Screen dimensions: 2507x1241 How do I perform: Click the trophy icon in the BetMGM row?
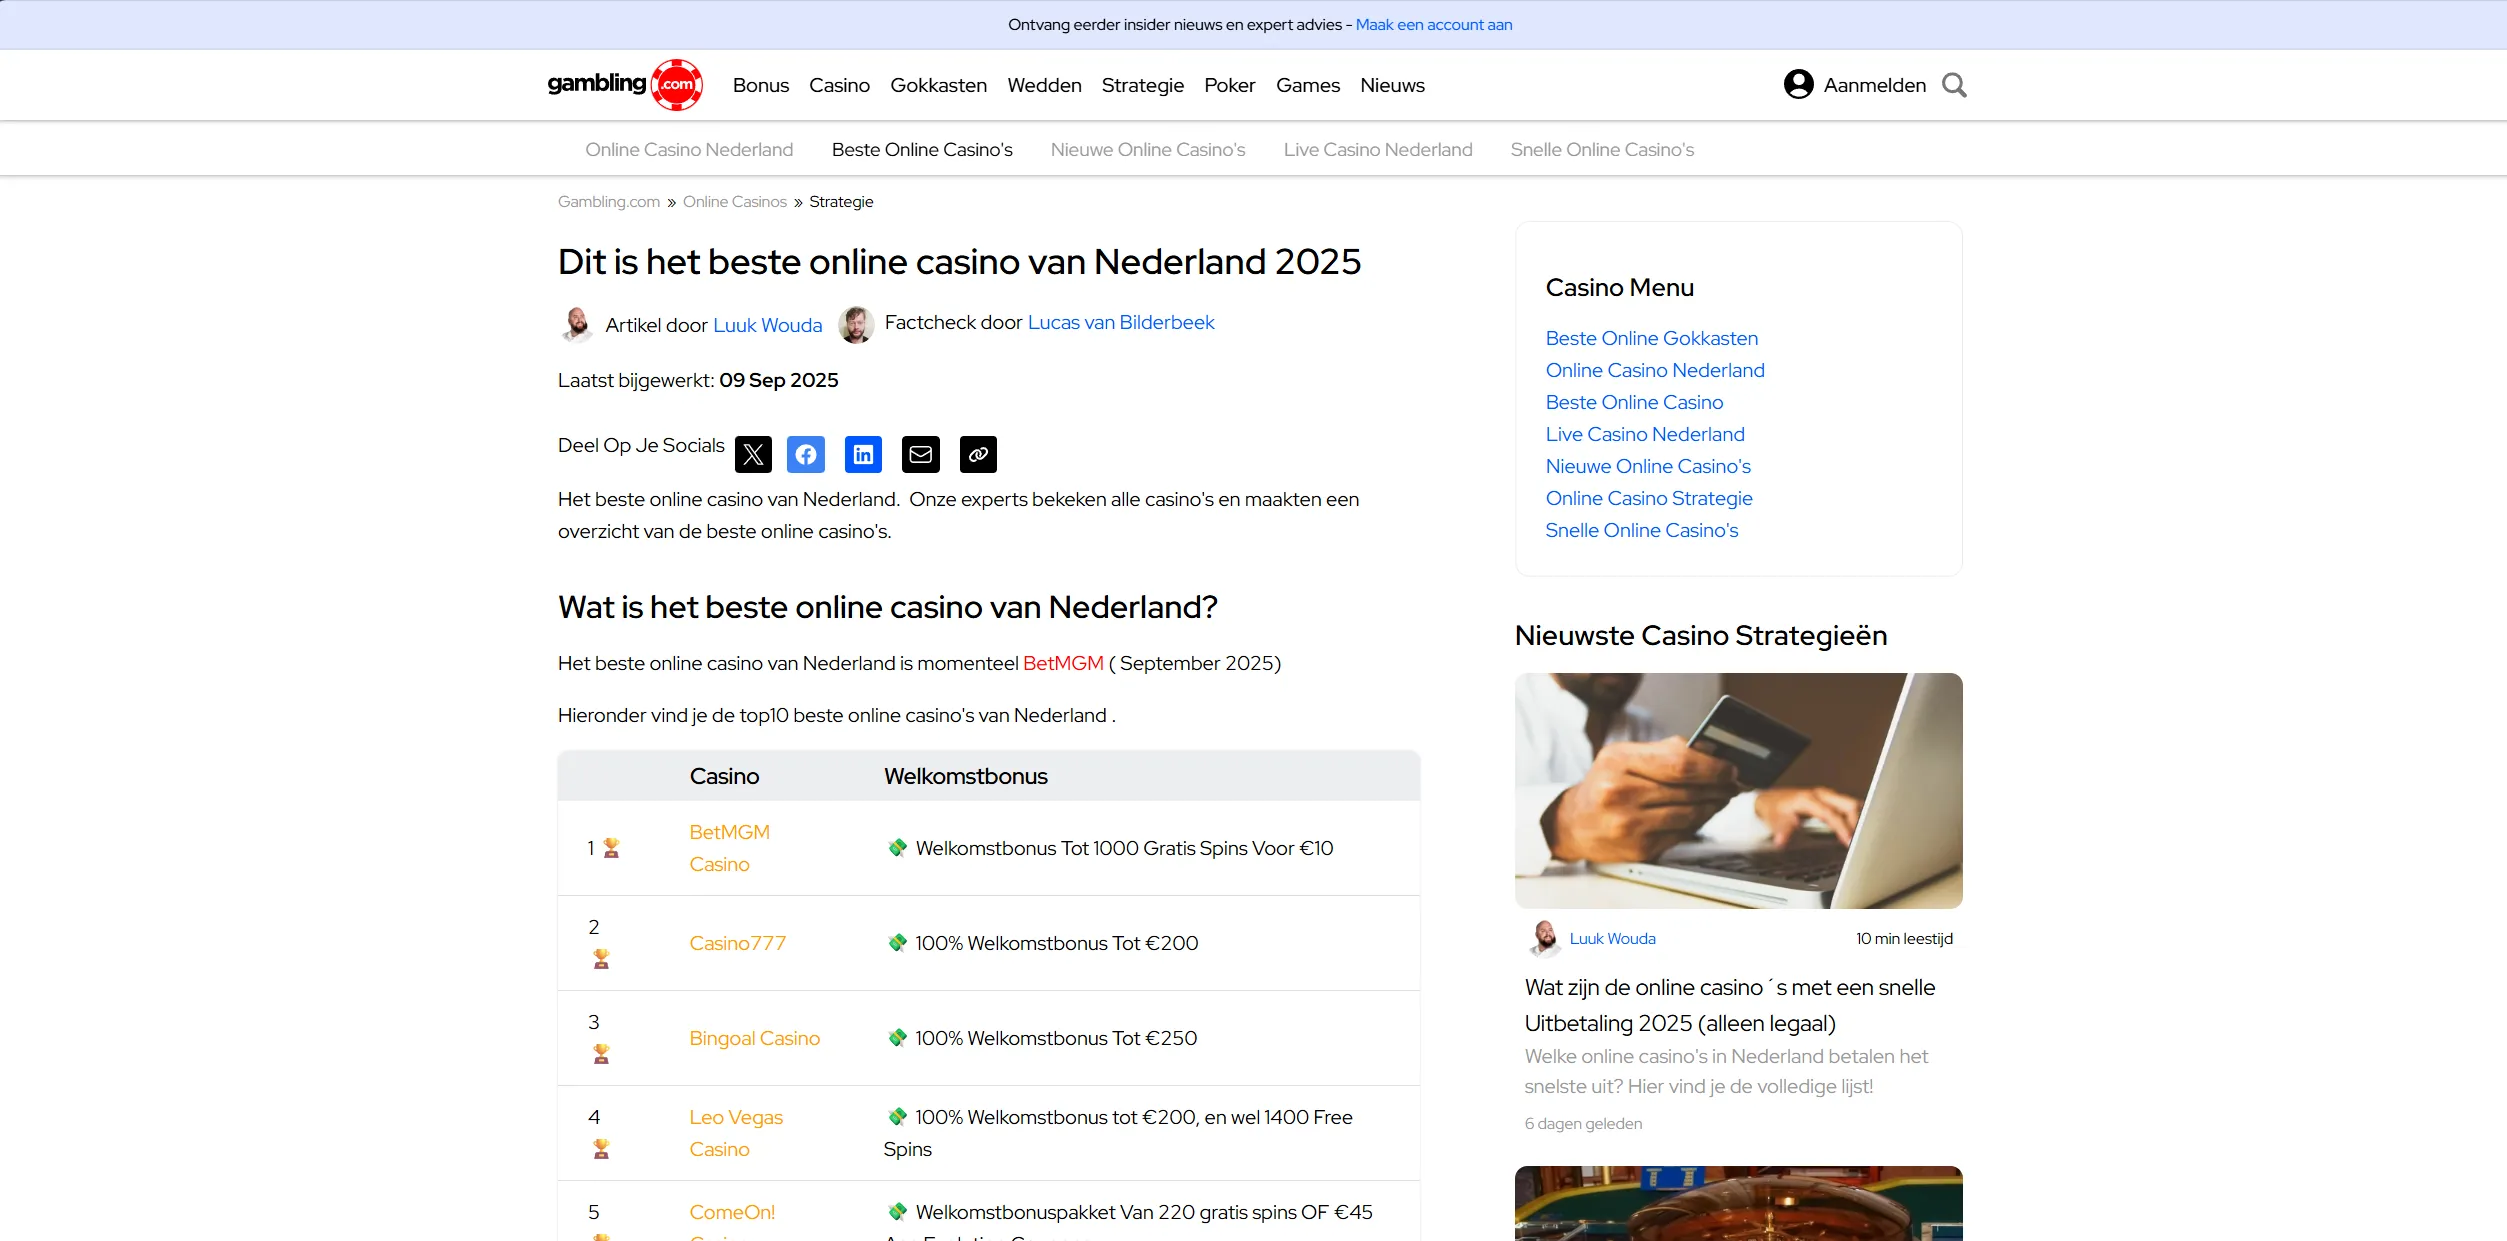coord(611,848)
